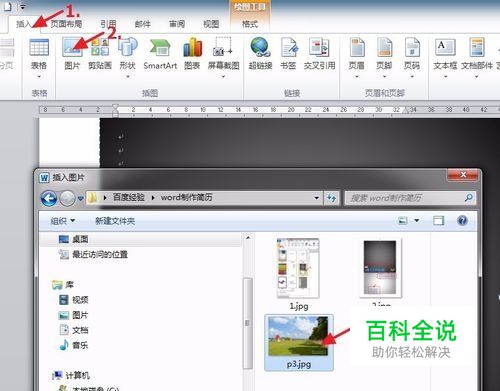Open the References (引用) tab

108,24
